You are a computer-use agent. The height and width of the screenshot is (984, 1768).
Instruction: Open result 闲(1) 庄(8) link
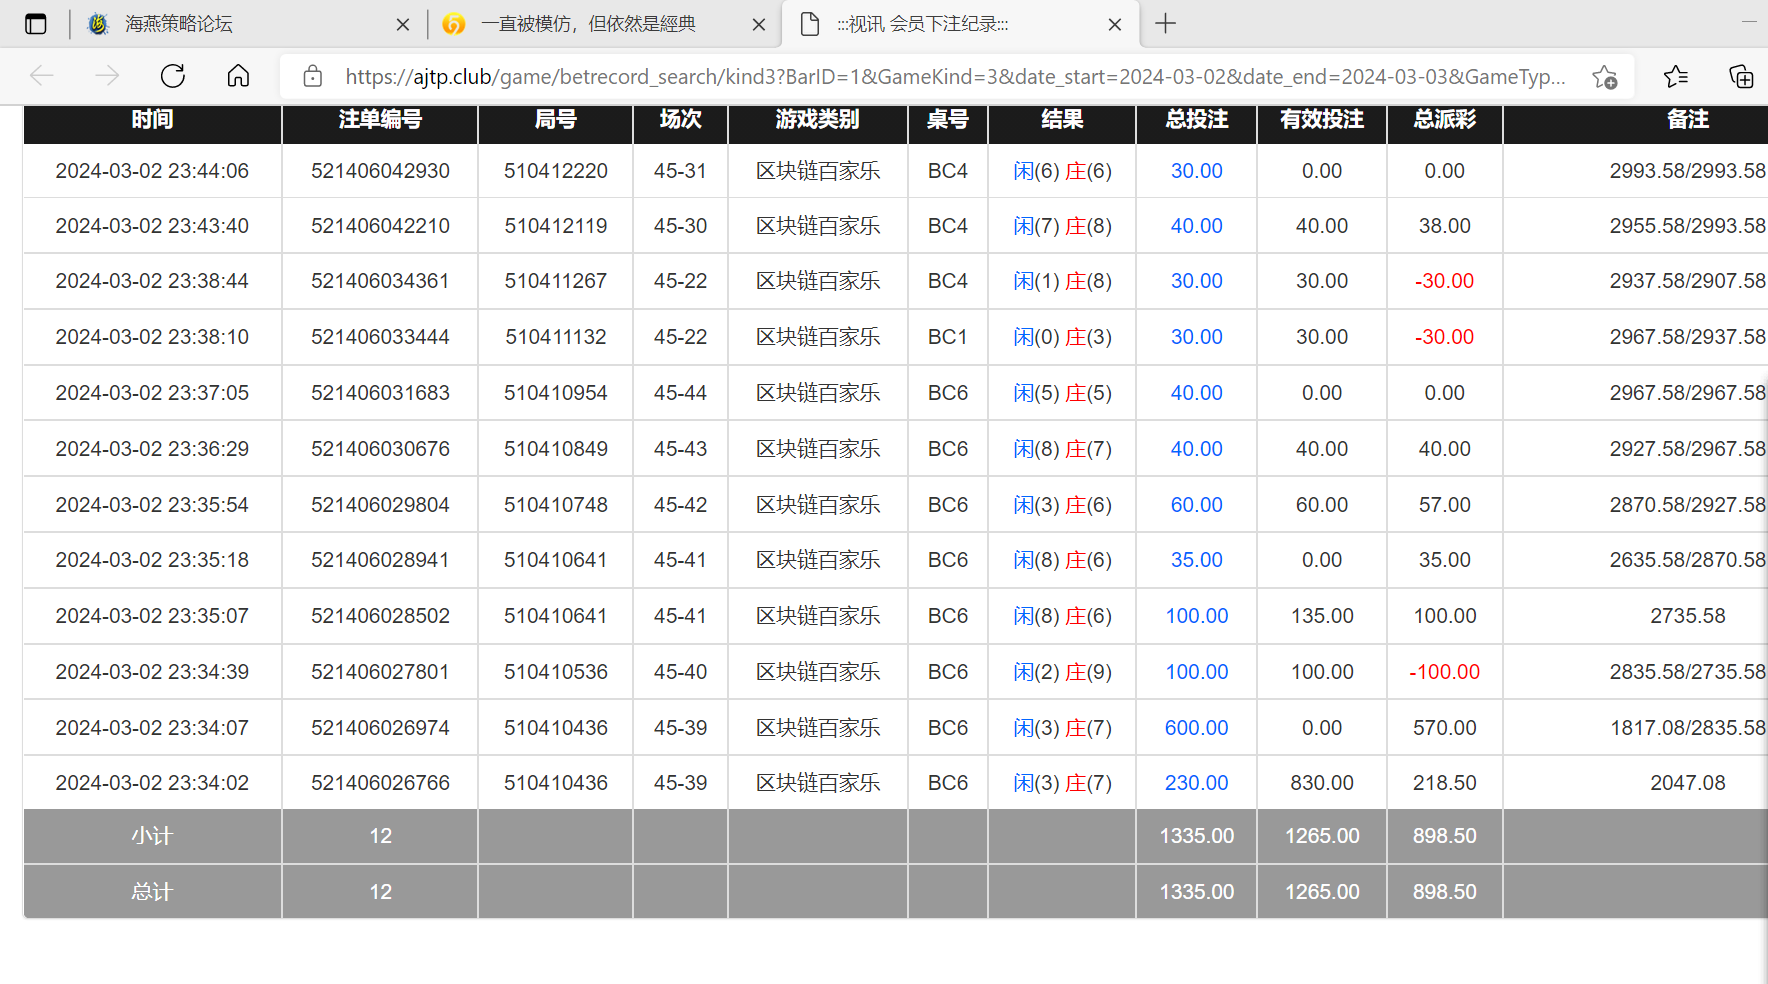1062,281
